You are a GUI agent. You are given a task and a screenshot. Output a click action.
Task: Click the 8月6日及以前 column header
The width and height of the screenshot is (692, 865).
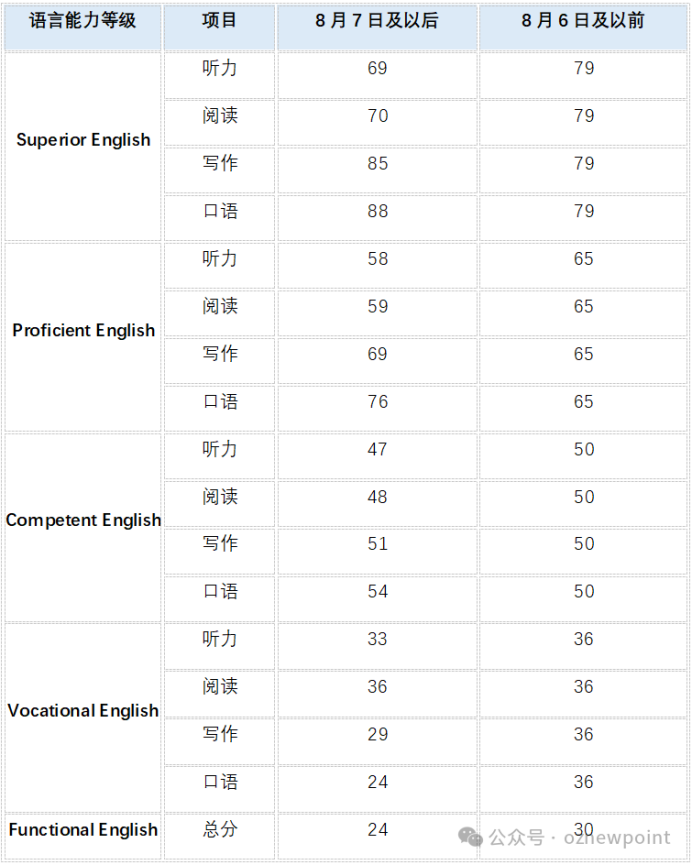(x=583, y=27)
